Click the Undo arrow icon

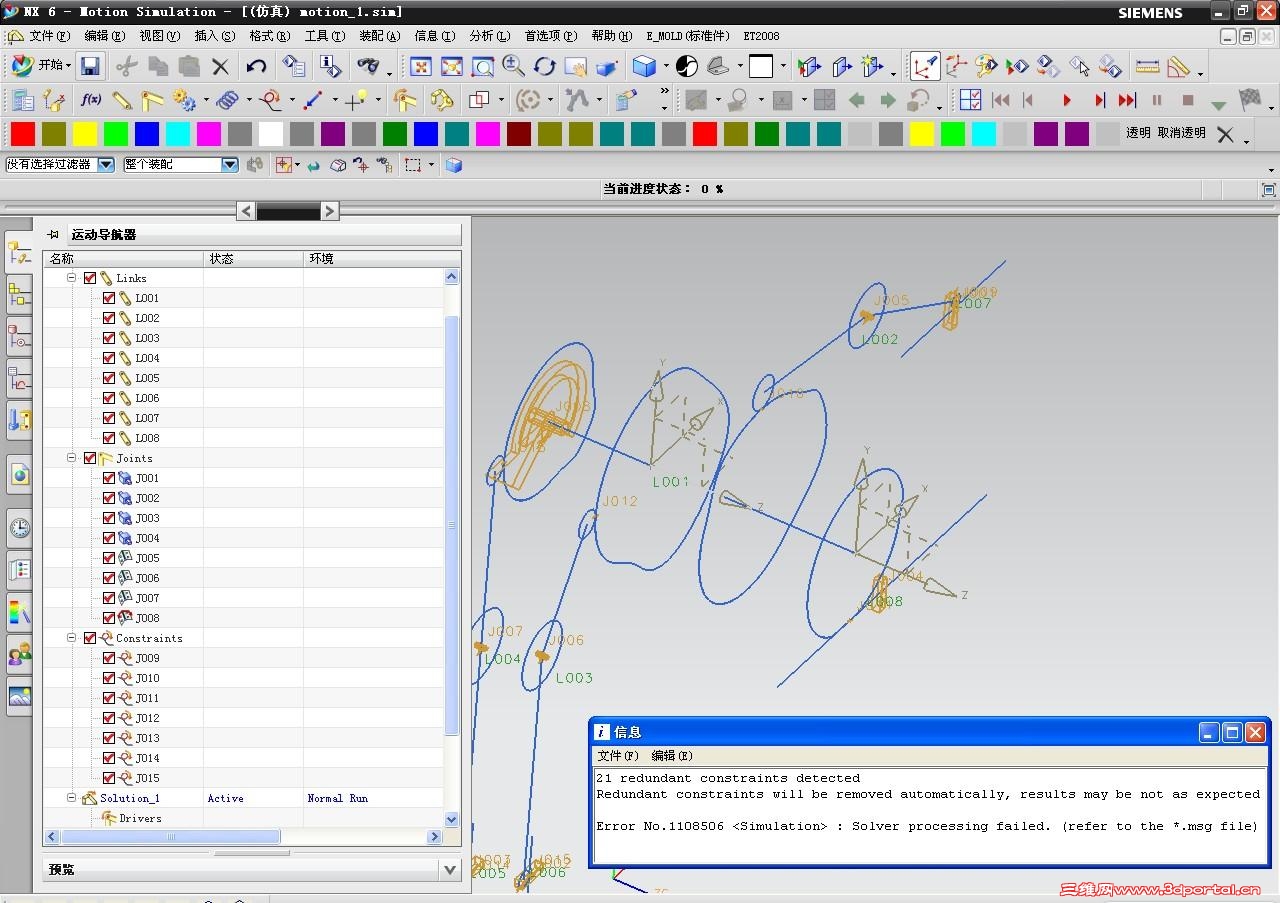point(256,67)
